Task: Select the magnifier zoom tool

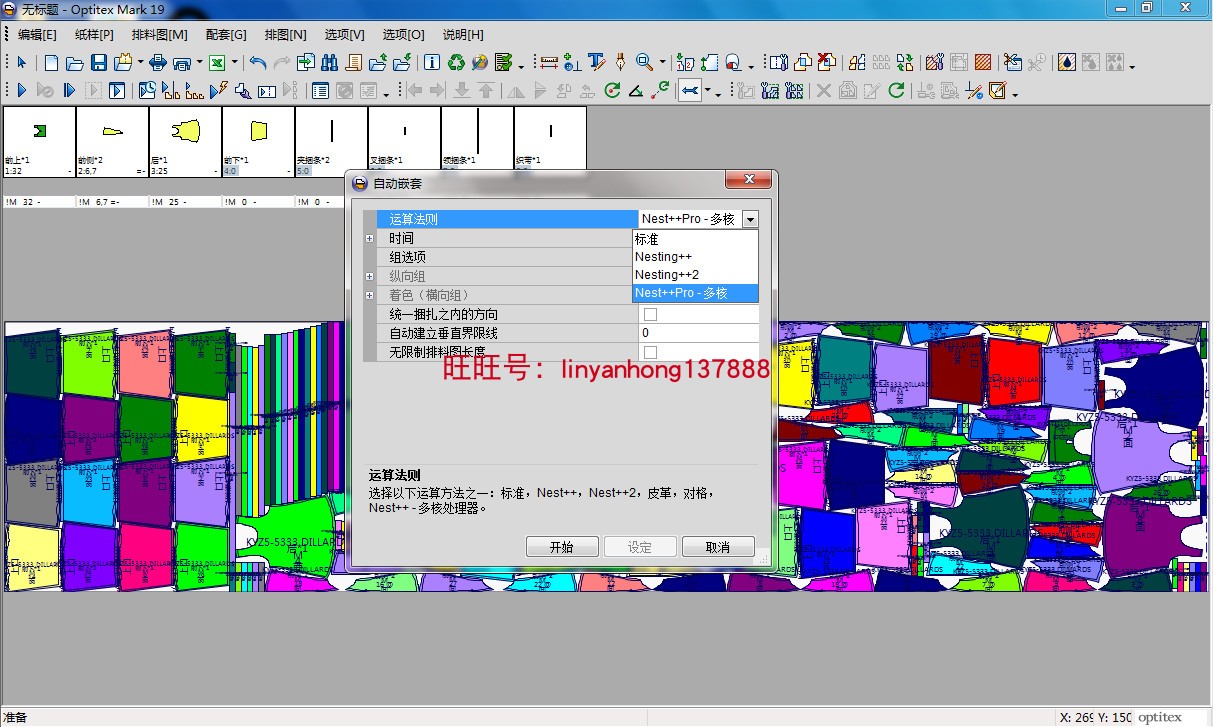Action: [x=644, y=62]
